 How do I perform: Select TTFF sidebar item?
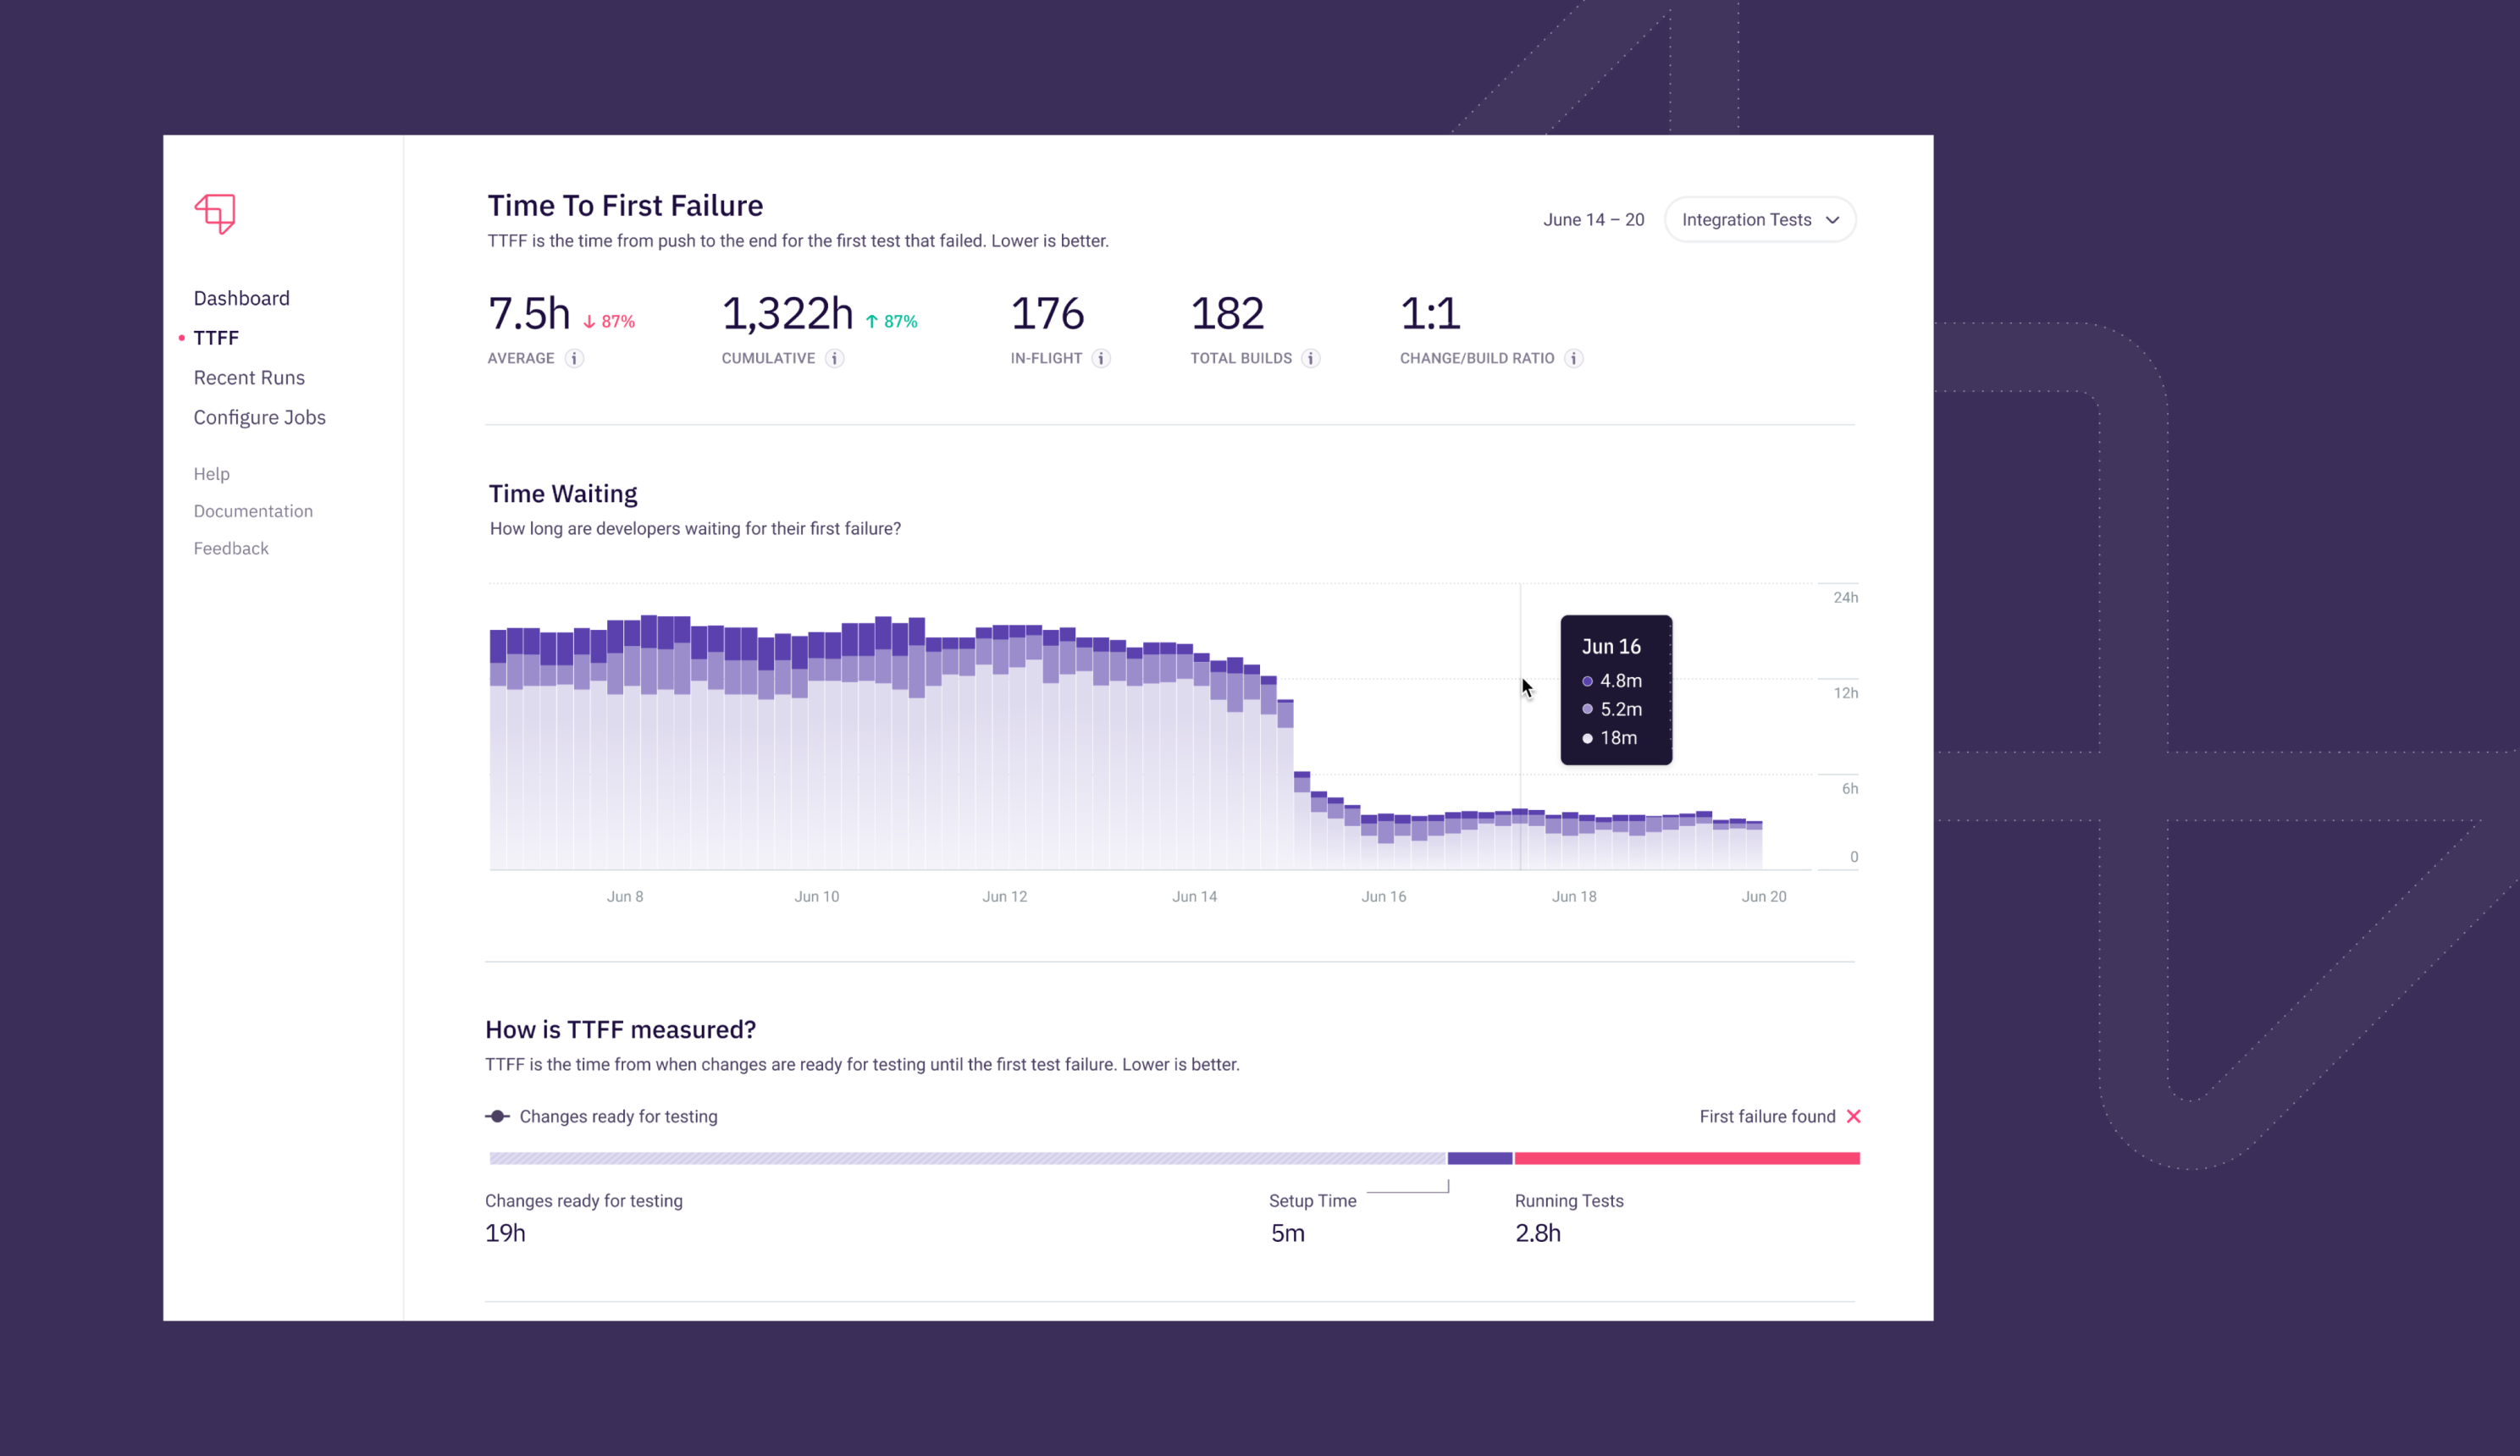tap(216, 338)
